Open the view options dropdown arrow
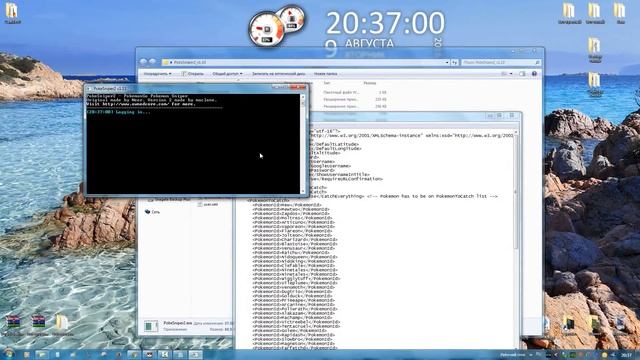This screenshot has width=640, height=360. pos(511,74)
